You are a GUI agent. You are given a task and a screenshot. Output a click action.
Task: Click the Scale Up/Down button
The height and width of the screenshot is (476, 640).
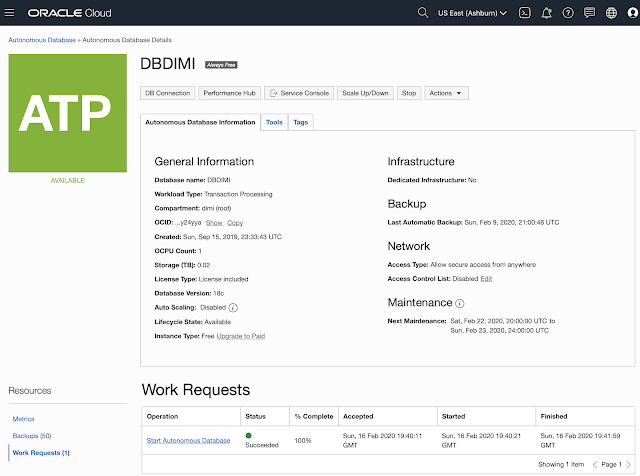(x=365, y=93)
